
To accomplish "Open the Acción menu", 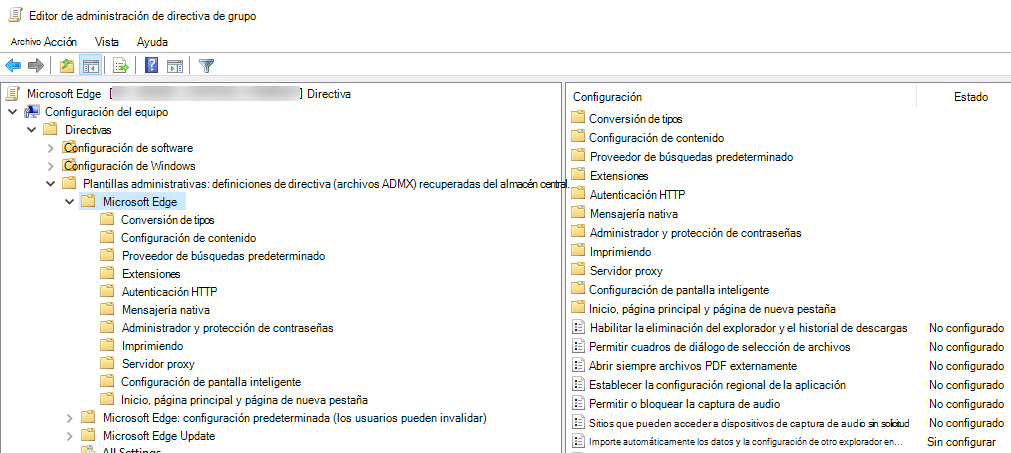I will (x=61, y=42).
